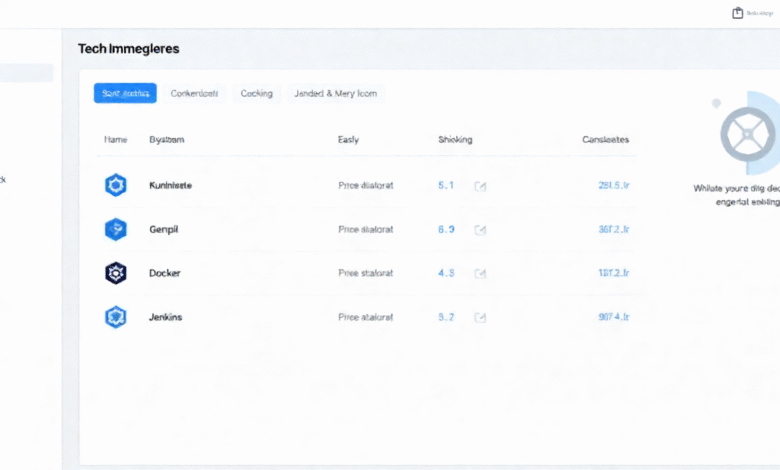780x470 pixels.
Task: Click the Jenkins hexagon icon
Action: [115, 317]
